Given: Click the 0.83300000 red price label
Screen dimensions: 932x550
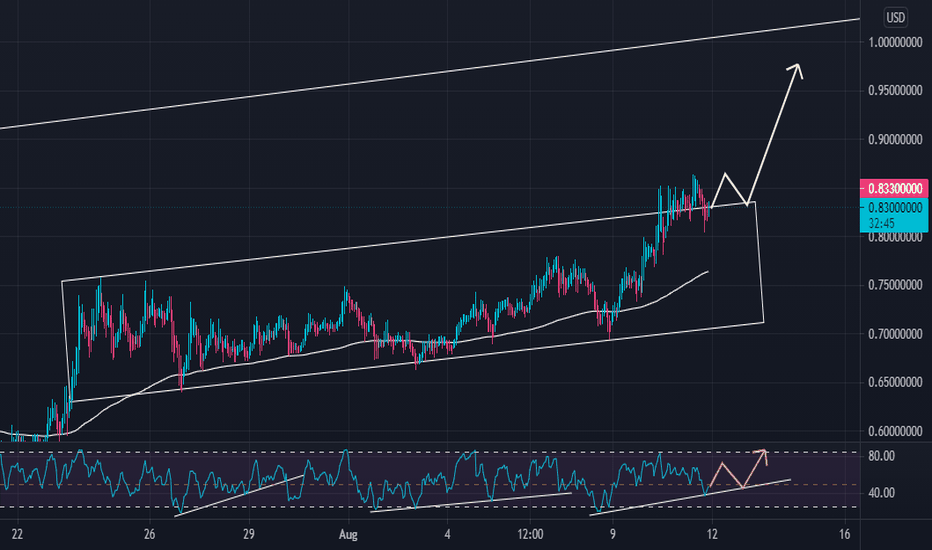Looking at the screenshot, I should (894, 188).
